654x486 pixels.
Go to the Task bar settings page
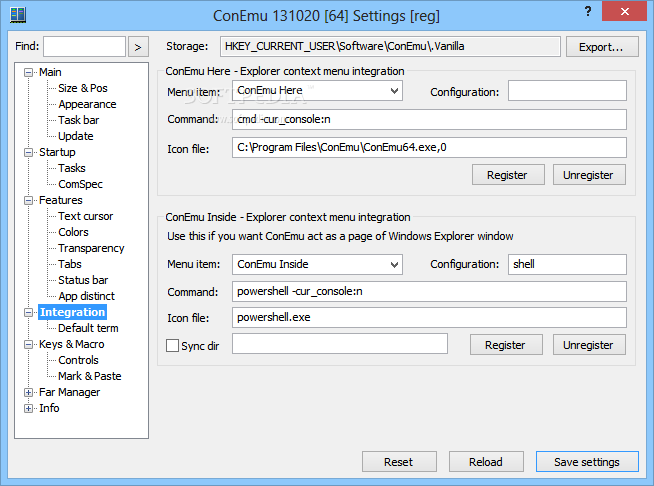[x=78, y=120]
